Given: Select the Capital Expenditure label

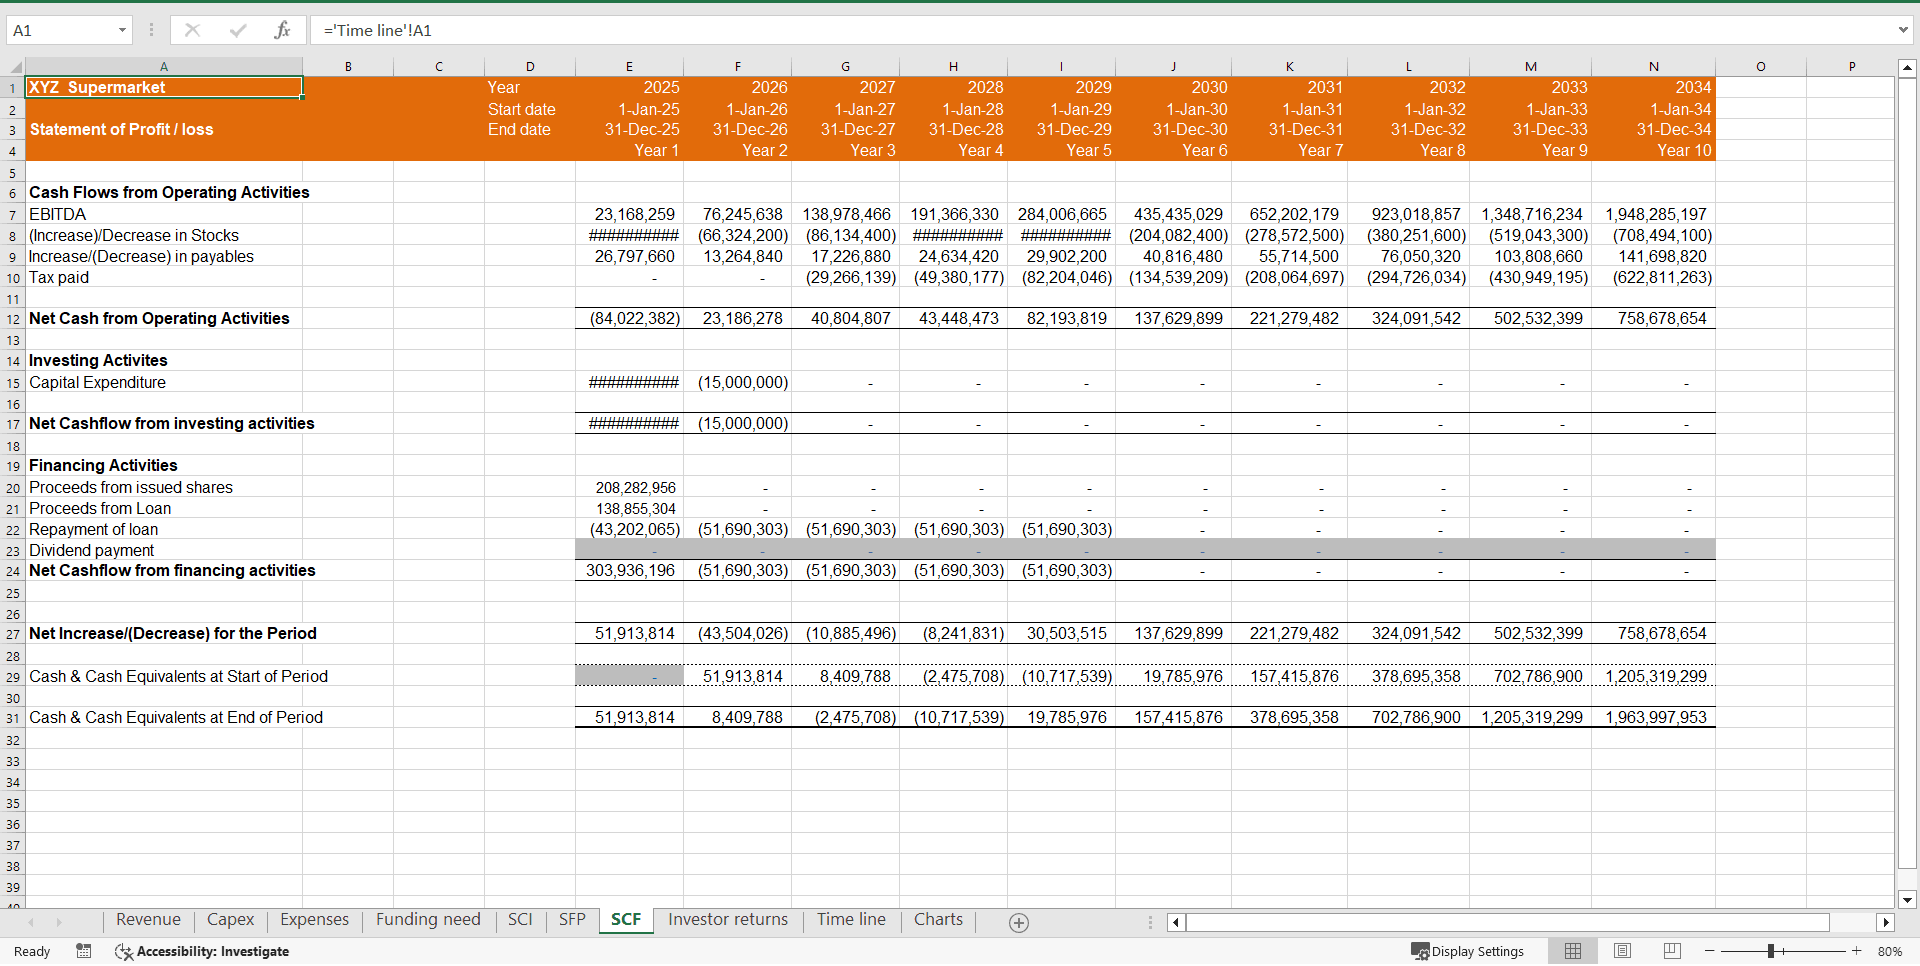Looking at the screenshot, I should [x=97, y=382].
